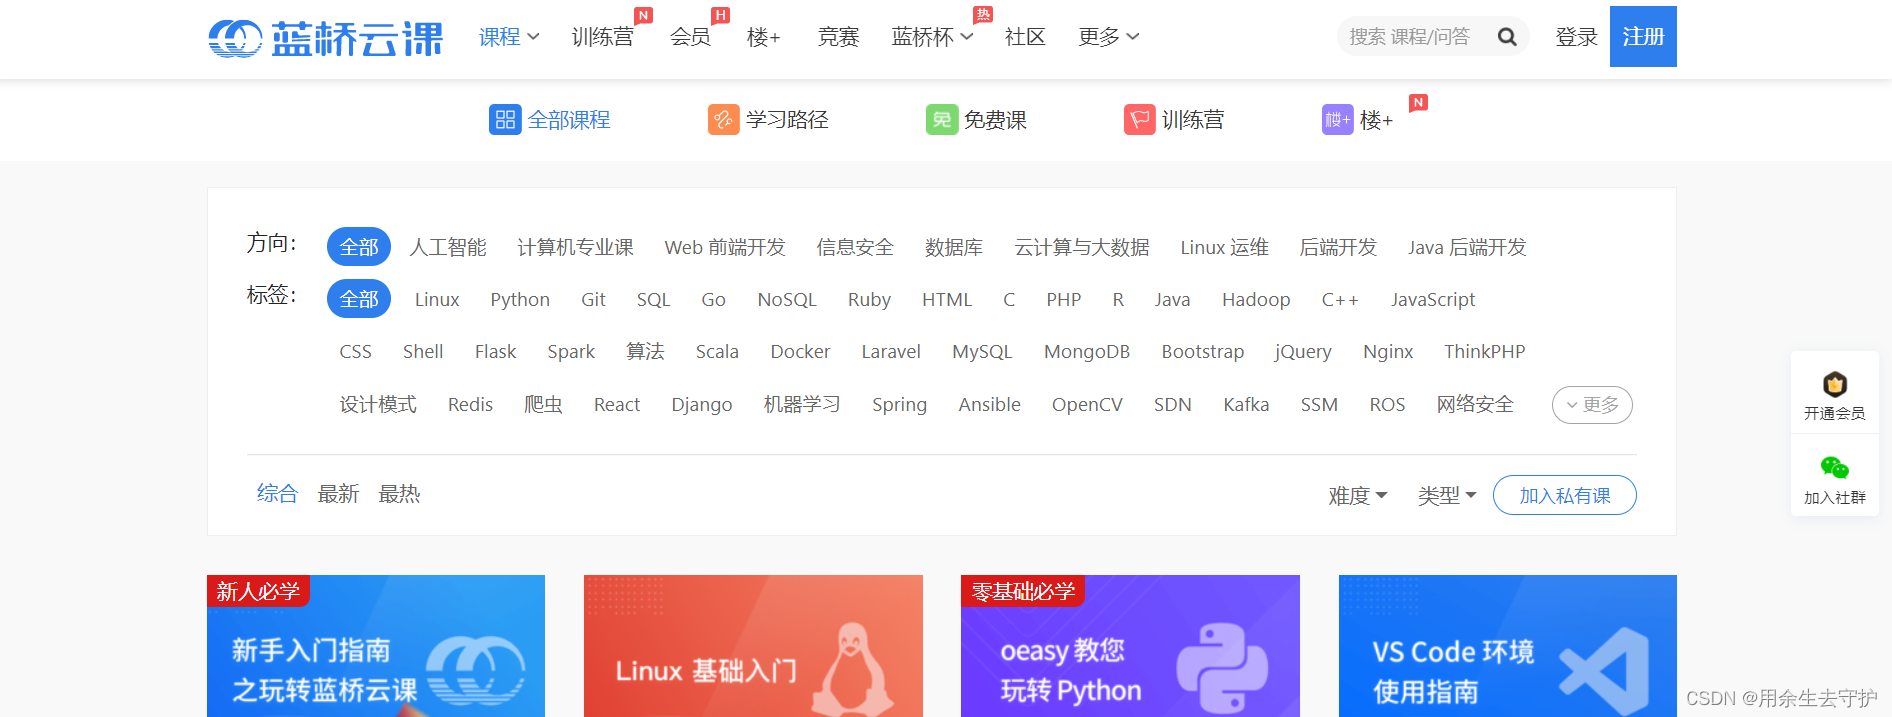This screenshot has height=717, width=1892.
Task: Expand the 更多 navigation menu
Action: pos(1108,37)
